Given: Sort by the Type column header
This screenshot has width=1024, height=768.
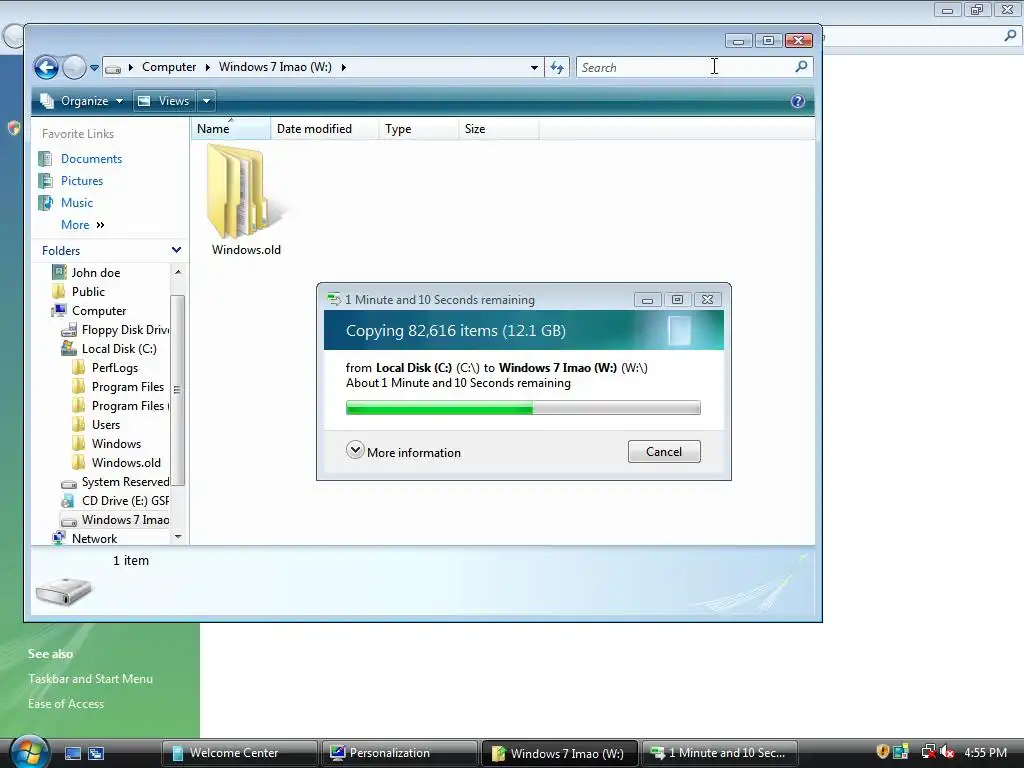Looking at the screenshot, I should [418, 129].
